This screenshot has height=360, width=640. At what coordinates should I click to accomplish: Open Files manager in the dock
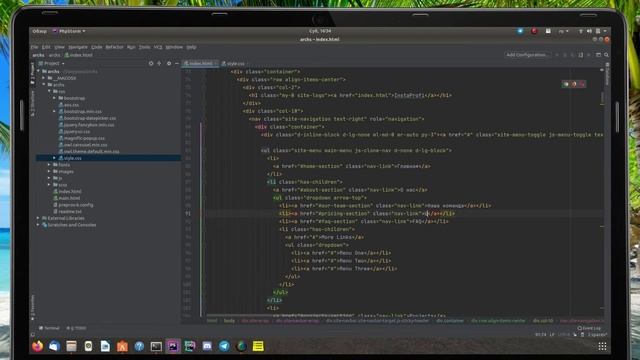71,346
